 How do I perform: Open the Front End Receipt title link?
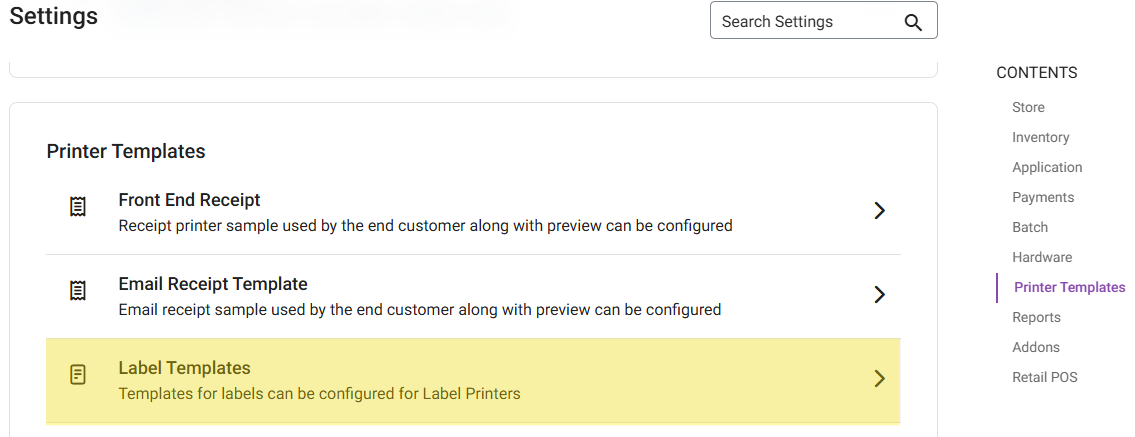point(189,200)
